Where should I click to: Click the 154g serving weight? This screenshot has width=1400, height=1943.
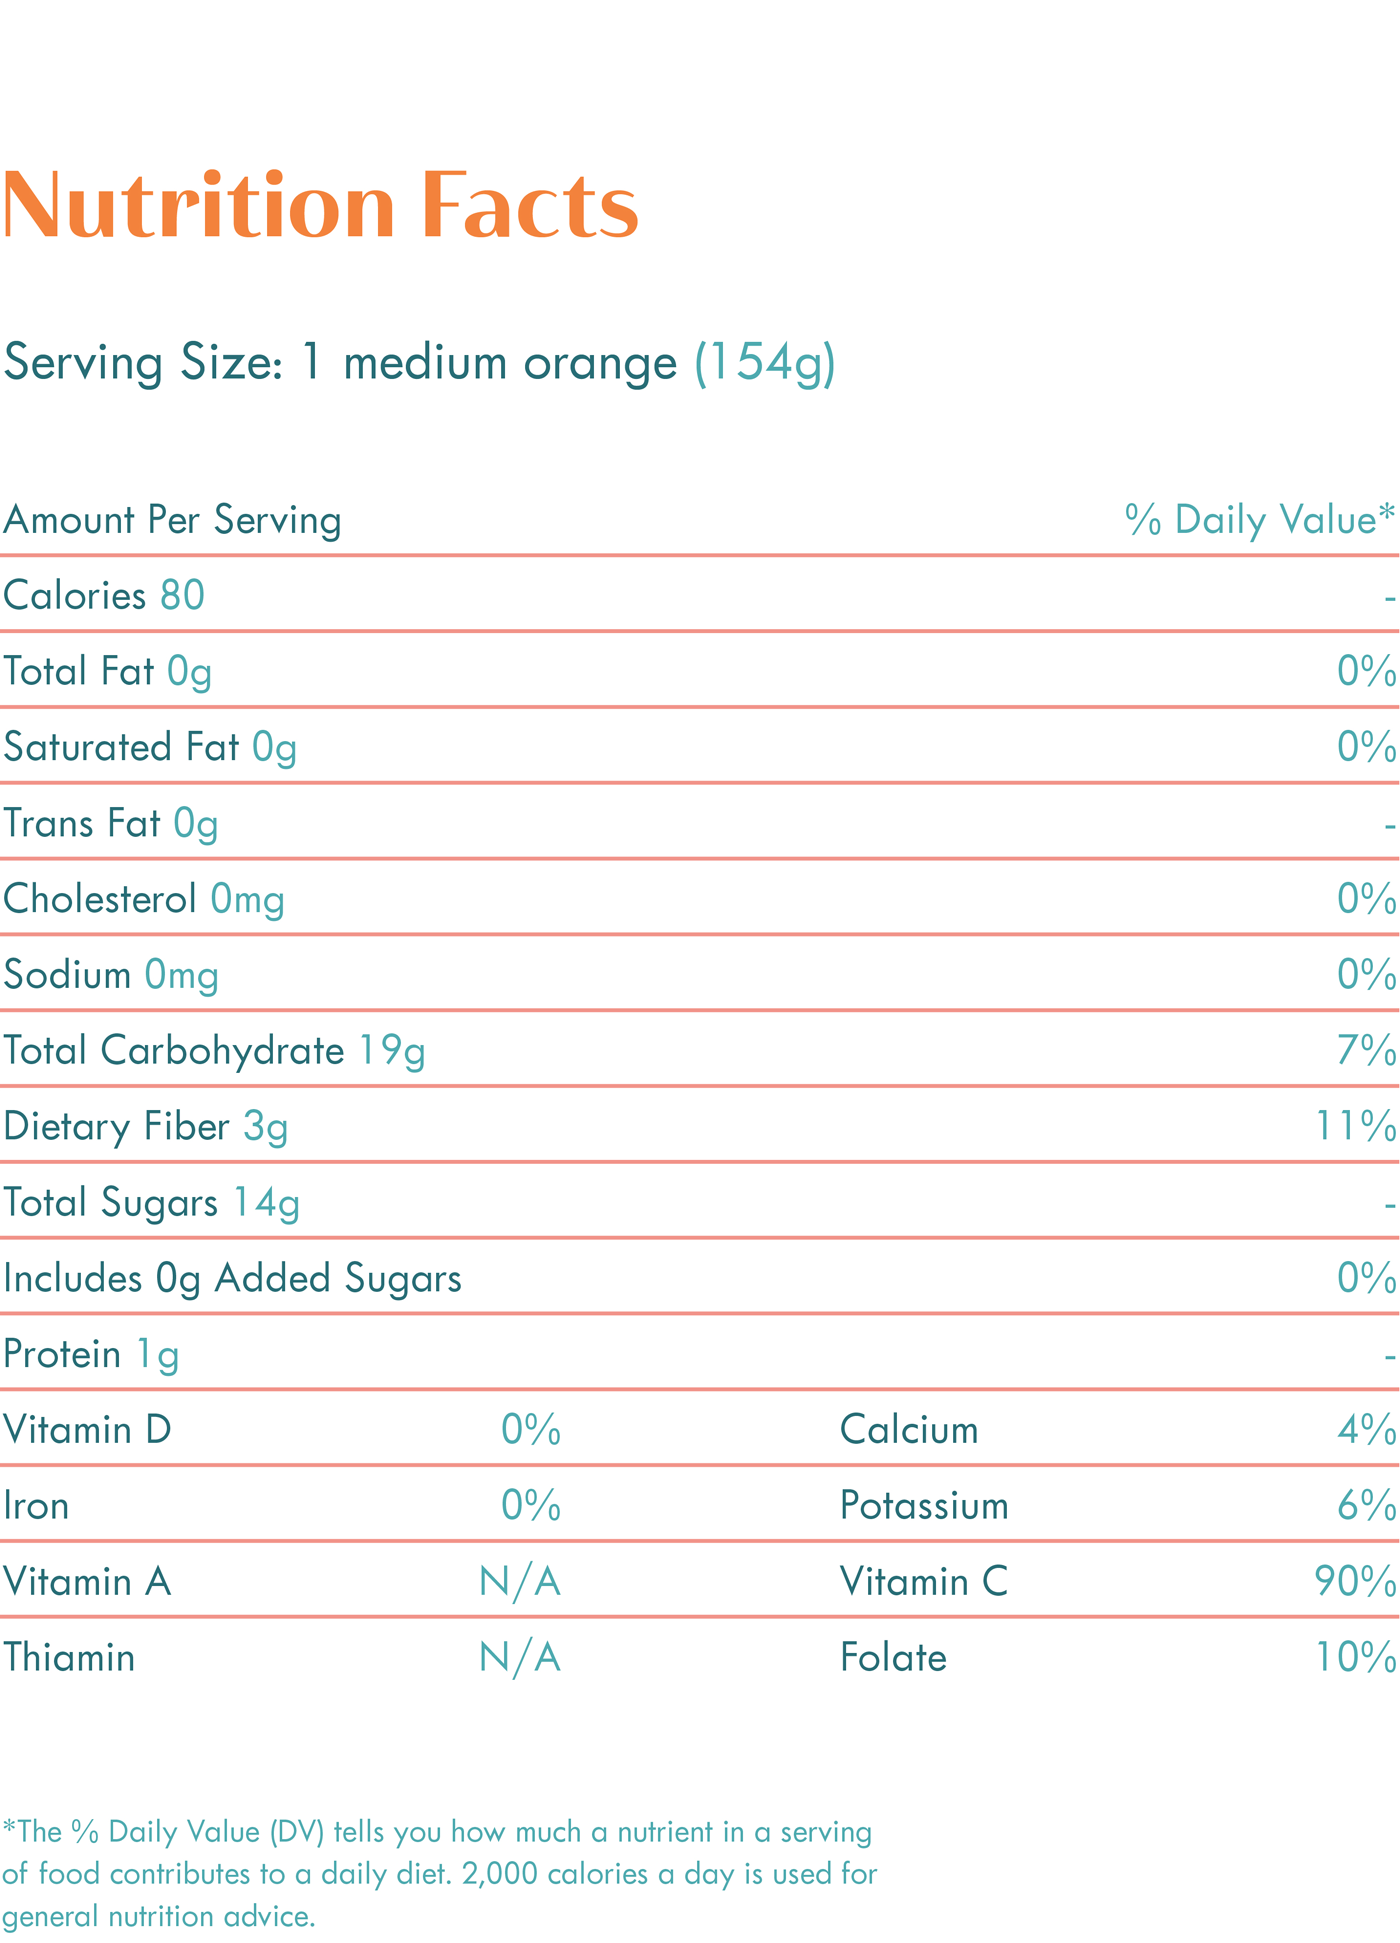click(765, 363)
